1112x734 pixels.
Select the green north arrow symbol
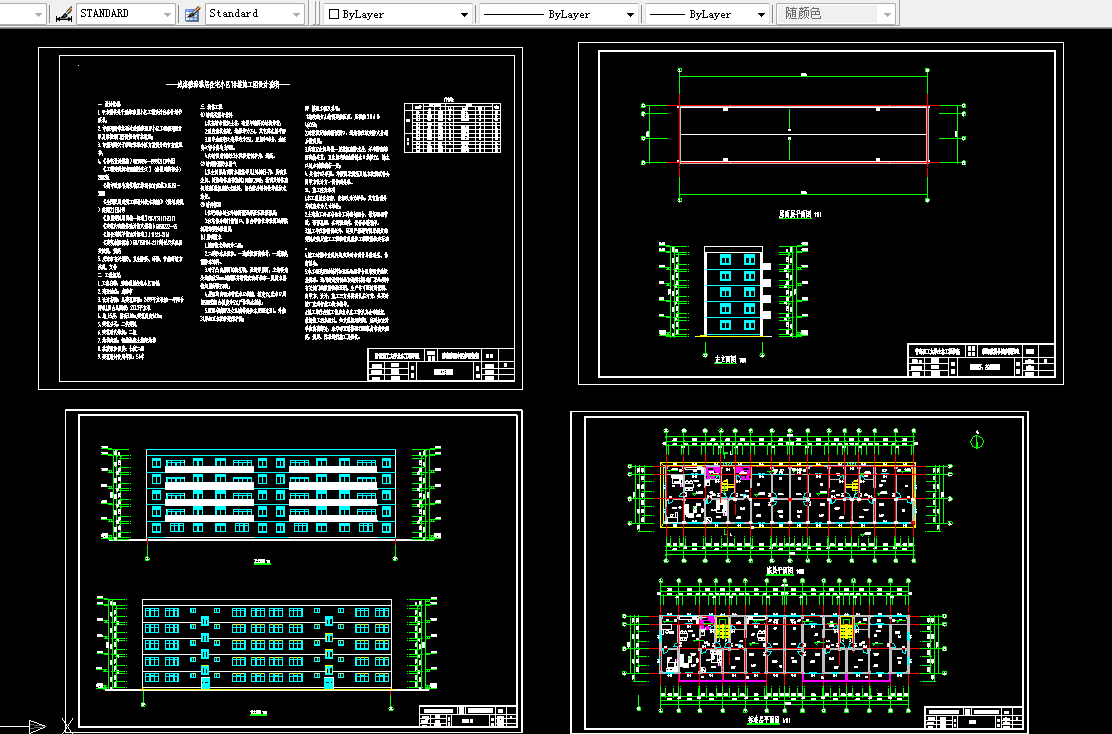pos(977,440)
